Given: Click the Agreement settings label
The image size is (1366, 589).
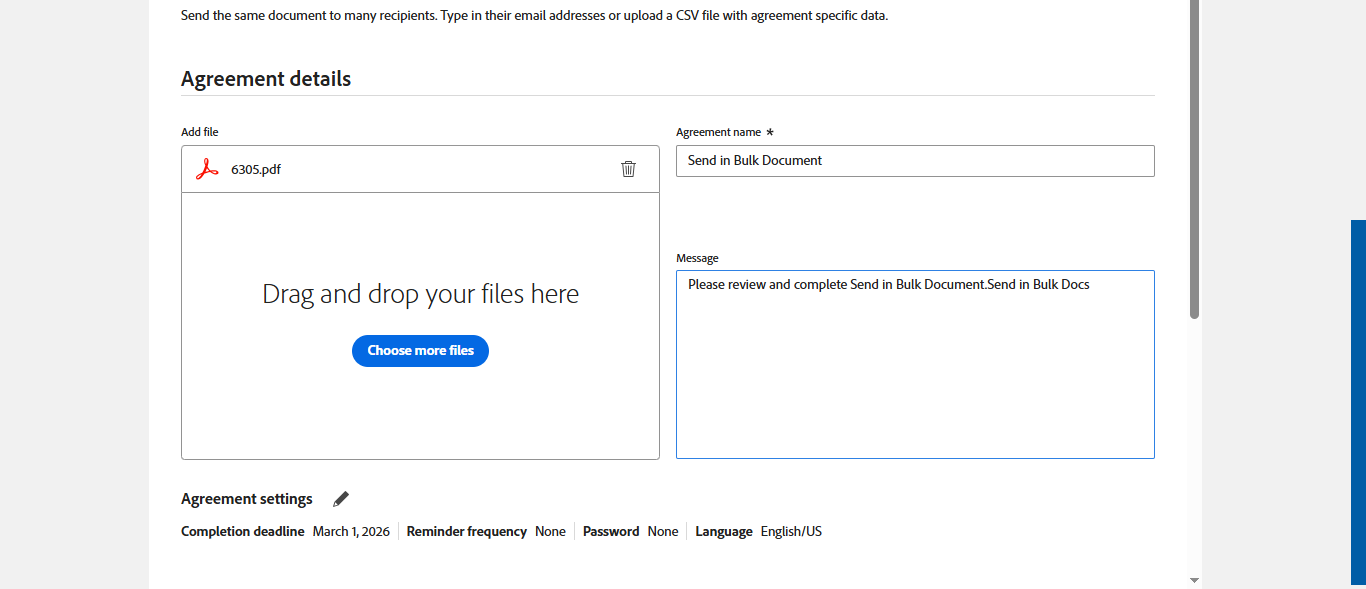Looking at the screenshot, I should [x=247, y=499].
